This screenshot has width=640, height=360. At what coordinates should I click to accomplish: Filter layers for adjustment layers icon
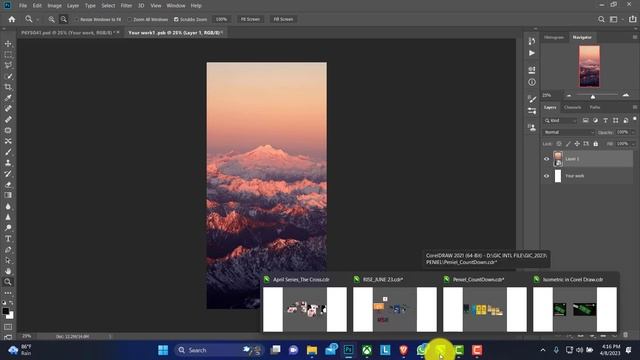point(595,120)
